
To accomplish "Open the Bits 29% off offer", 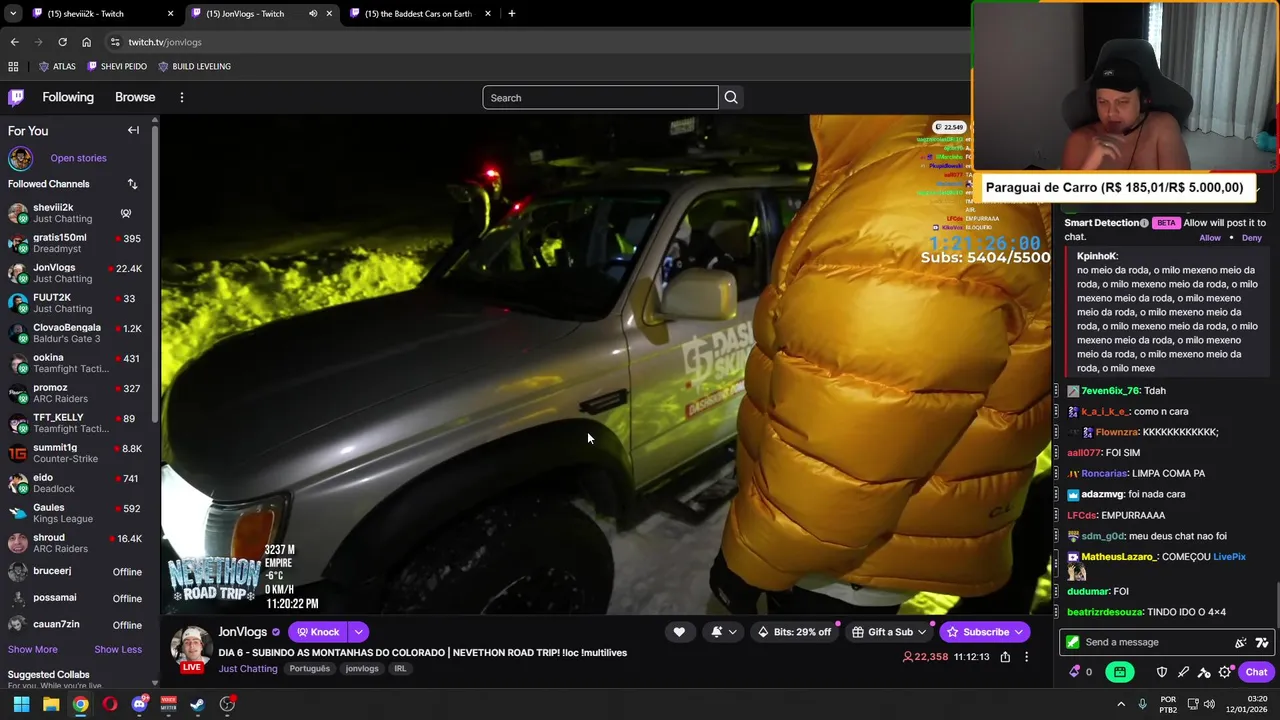I will [x=794, y=632].
